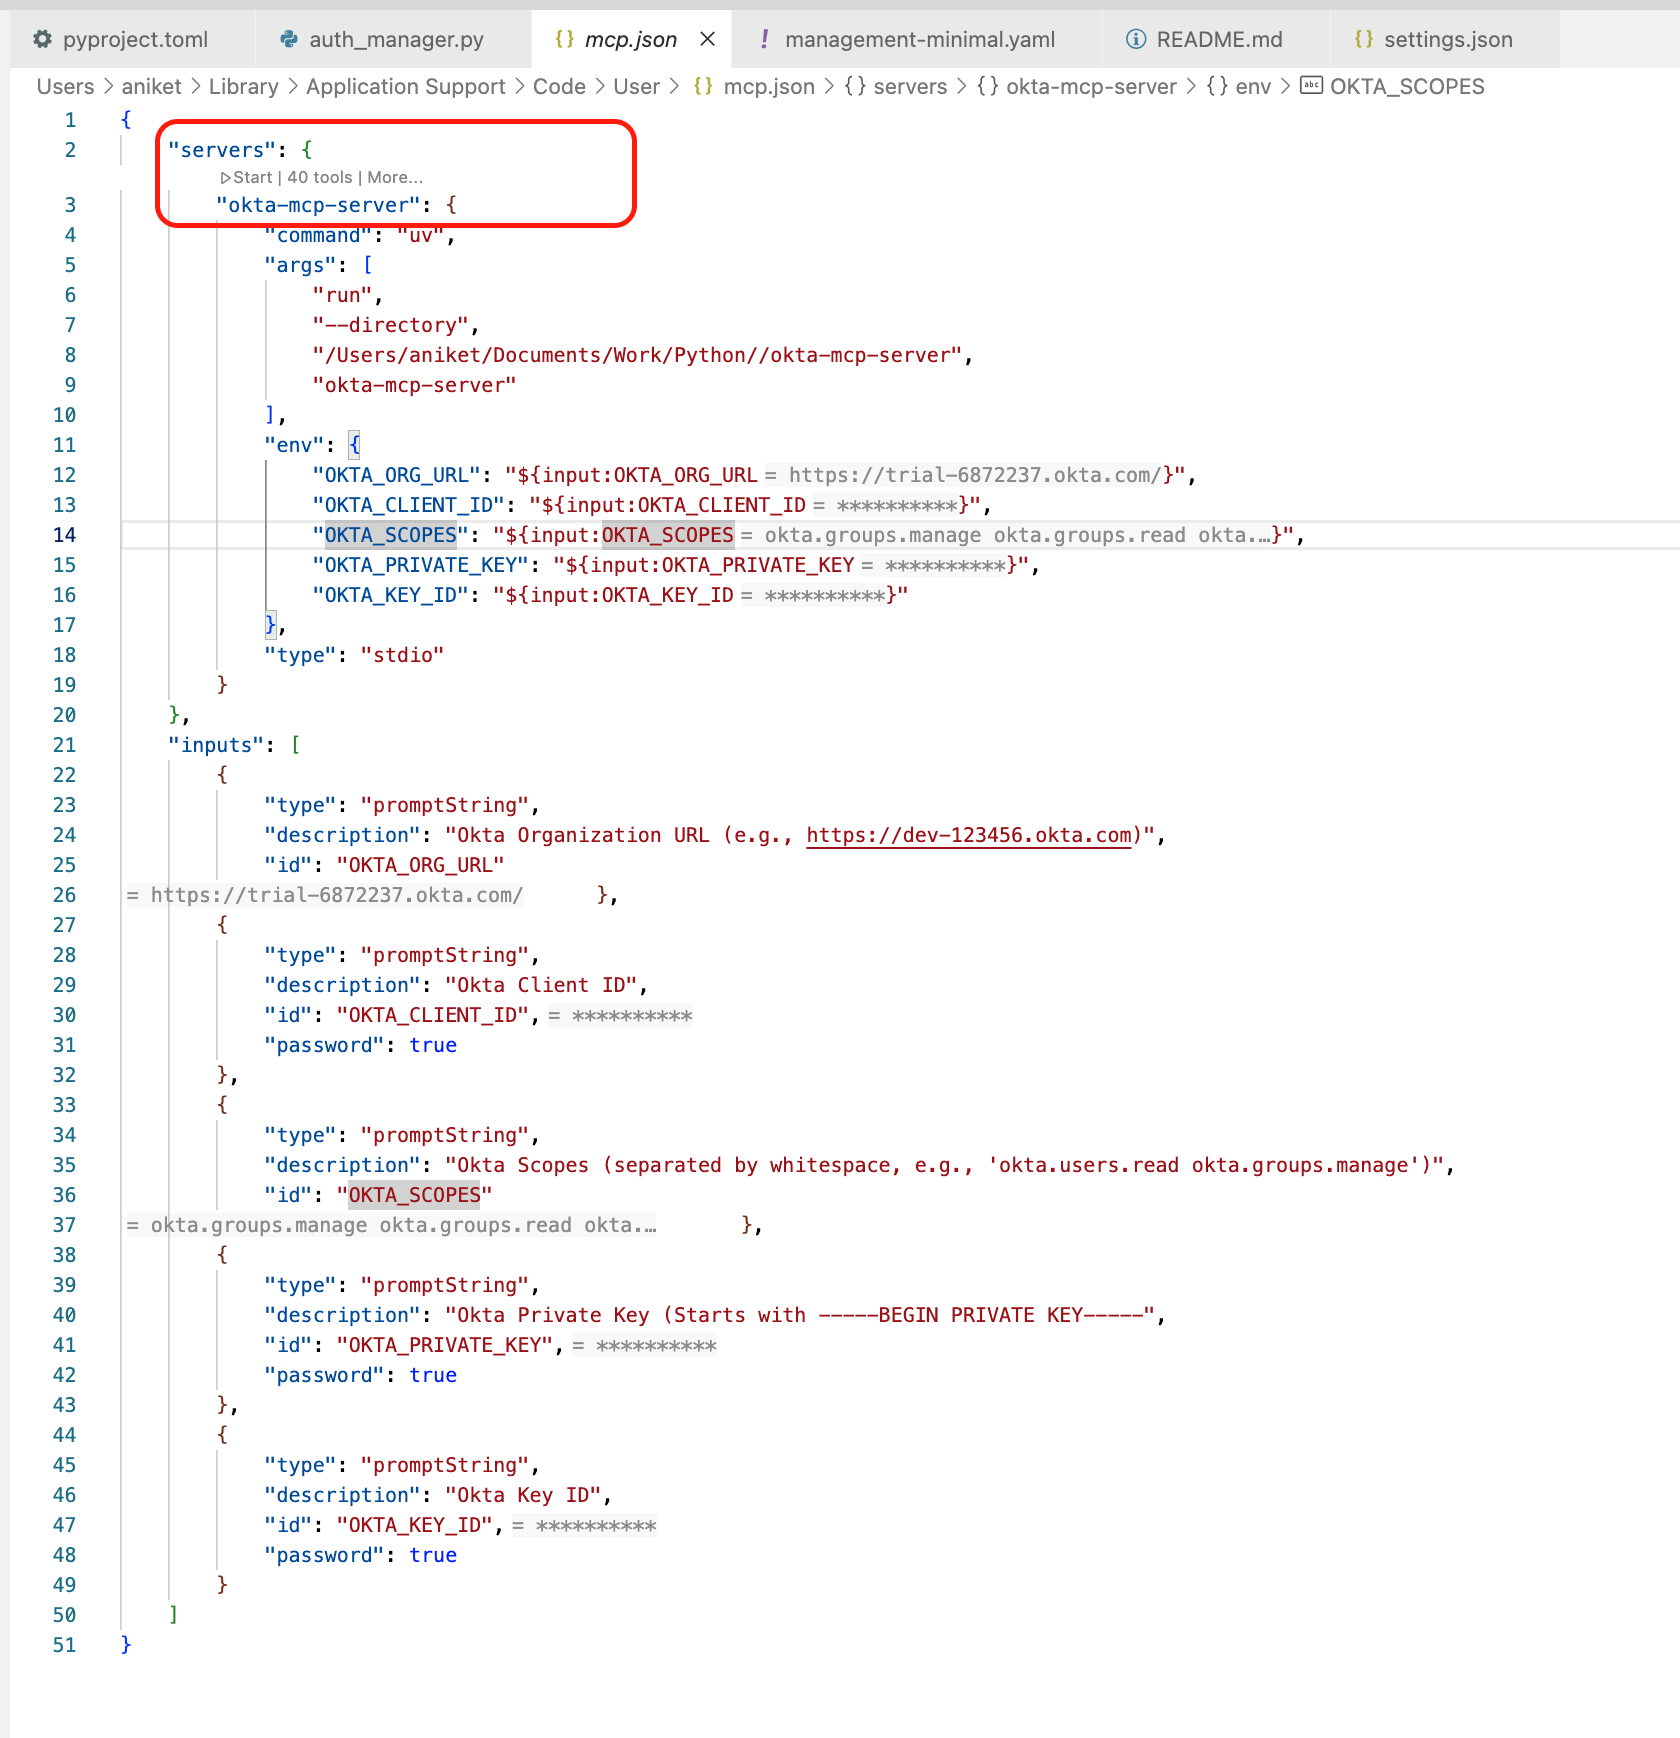This screenshot has height=1738, width=1680.
Task: Open the auth_manager.py tab
Action: tap(396, 39)
